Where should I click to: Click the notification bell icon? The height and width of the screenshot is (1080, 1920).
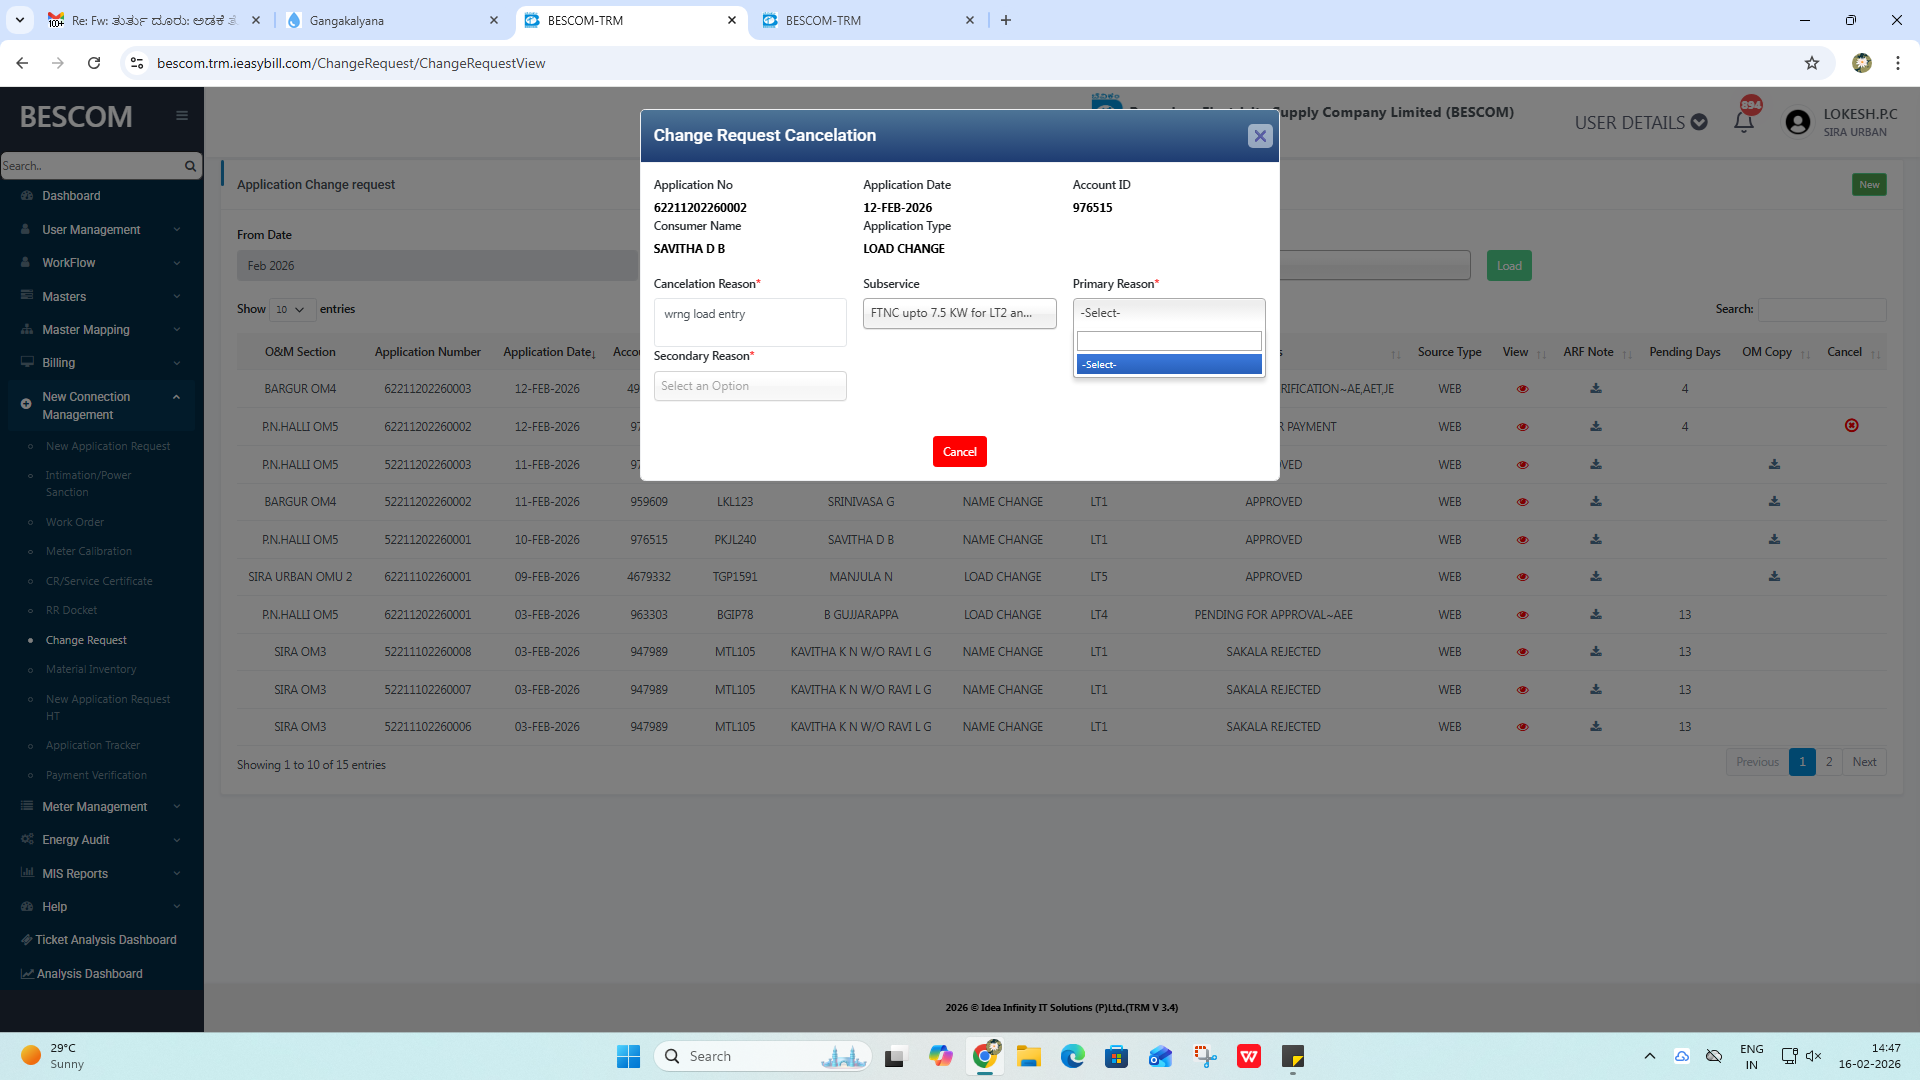(x=1743, y=122)
